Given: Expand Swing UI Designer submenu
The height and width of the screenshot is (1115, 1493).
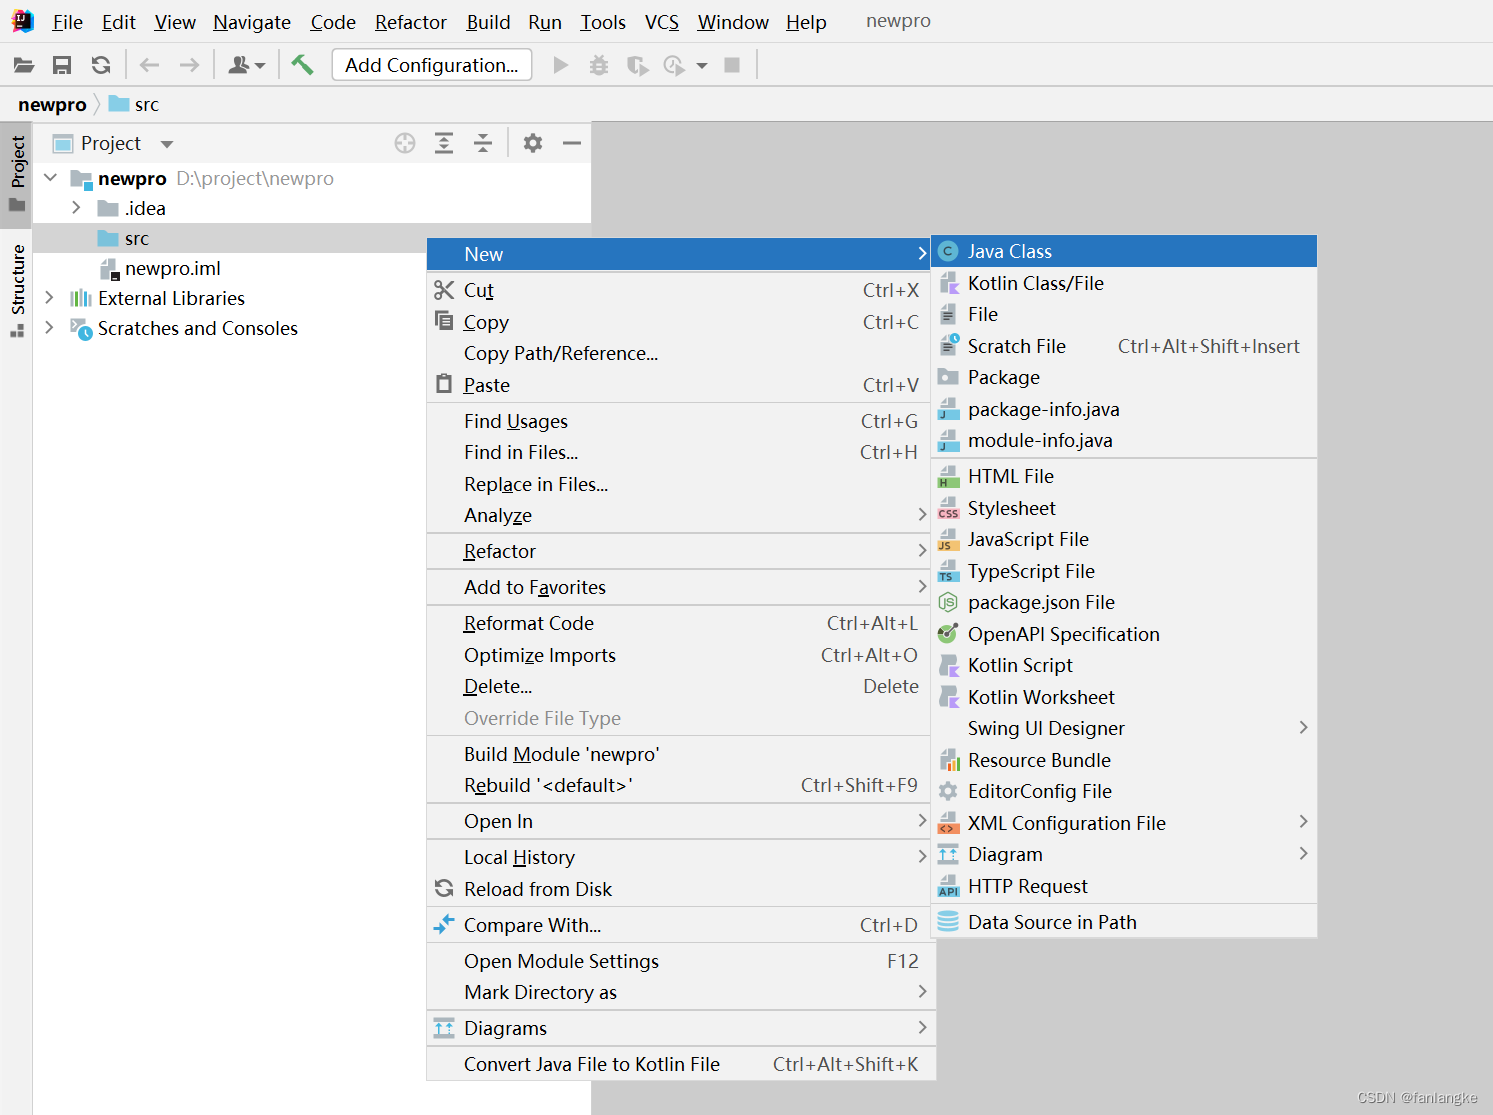Looking at the screenshot, I should (x=1124, y=728).
